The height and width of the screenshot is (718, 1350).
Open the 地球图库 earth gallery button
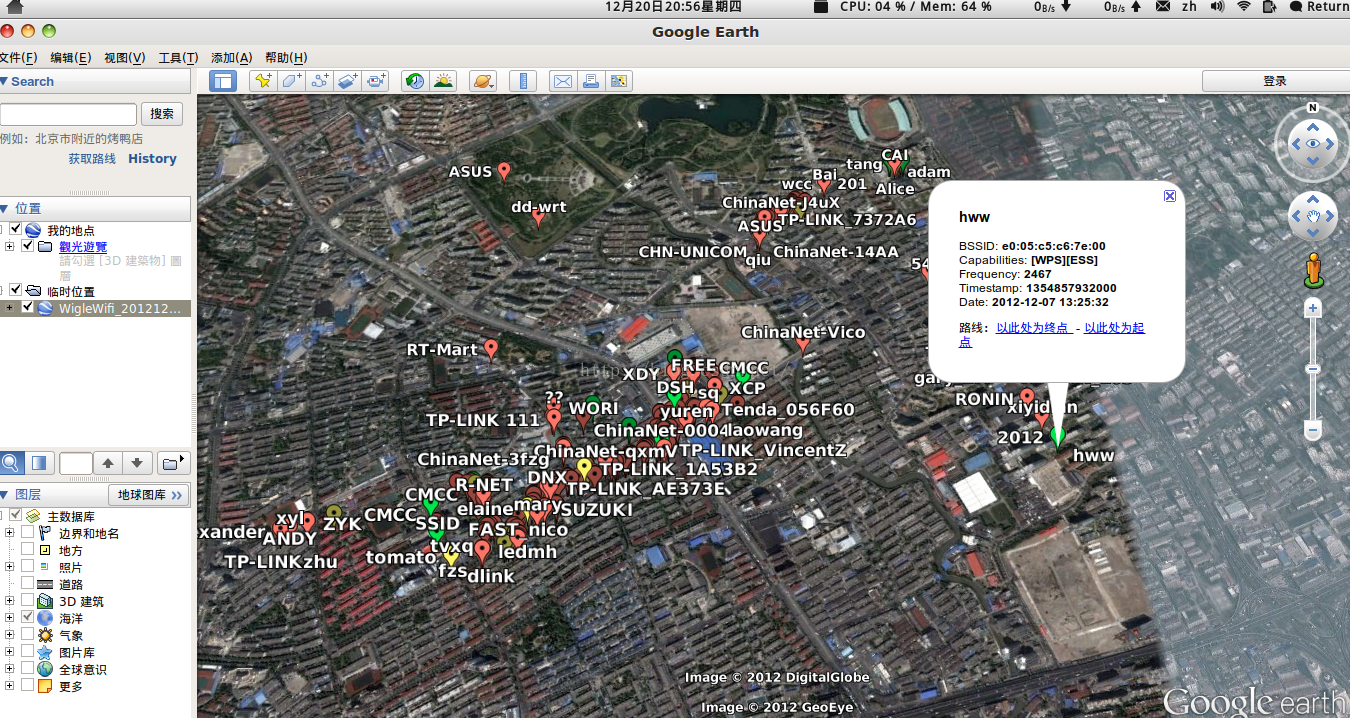point(149,495)
